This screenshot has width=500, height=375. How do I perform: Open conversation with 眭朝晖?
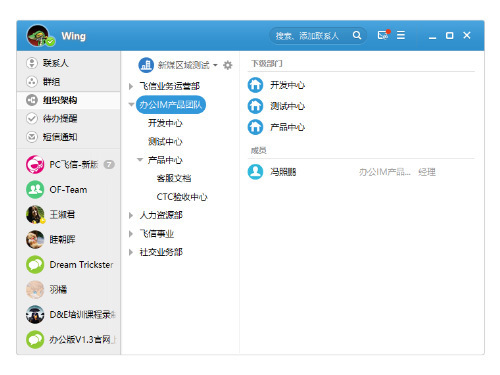tap(69, 239)
